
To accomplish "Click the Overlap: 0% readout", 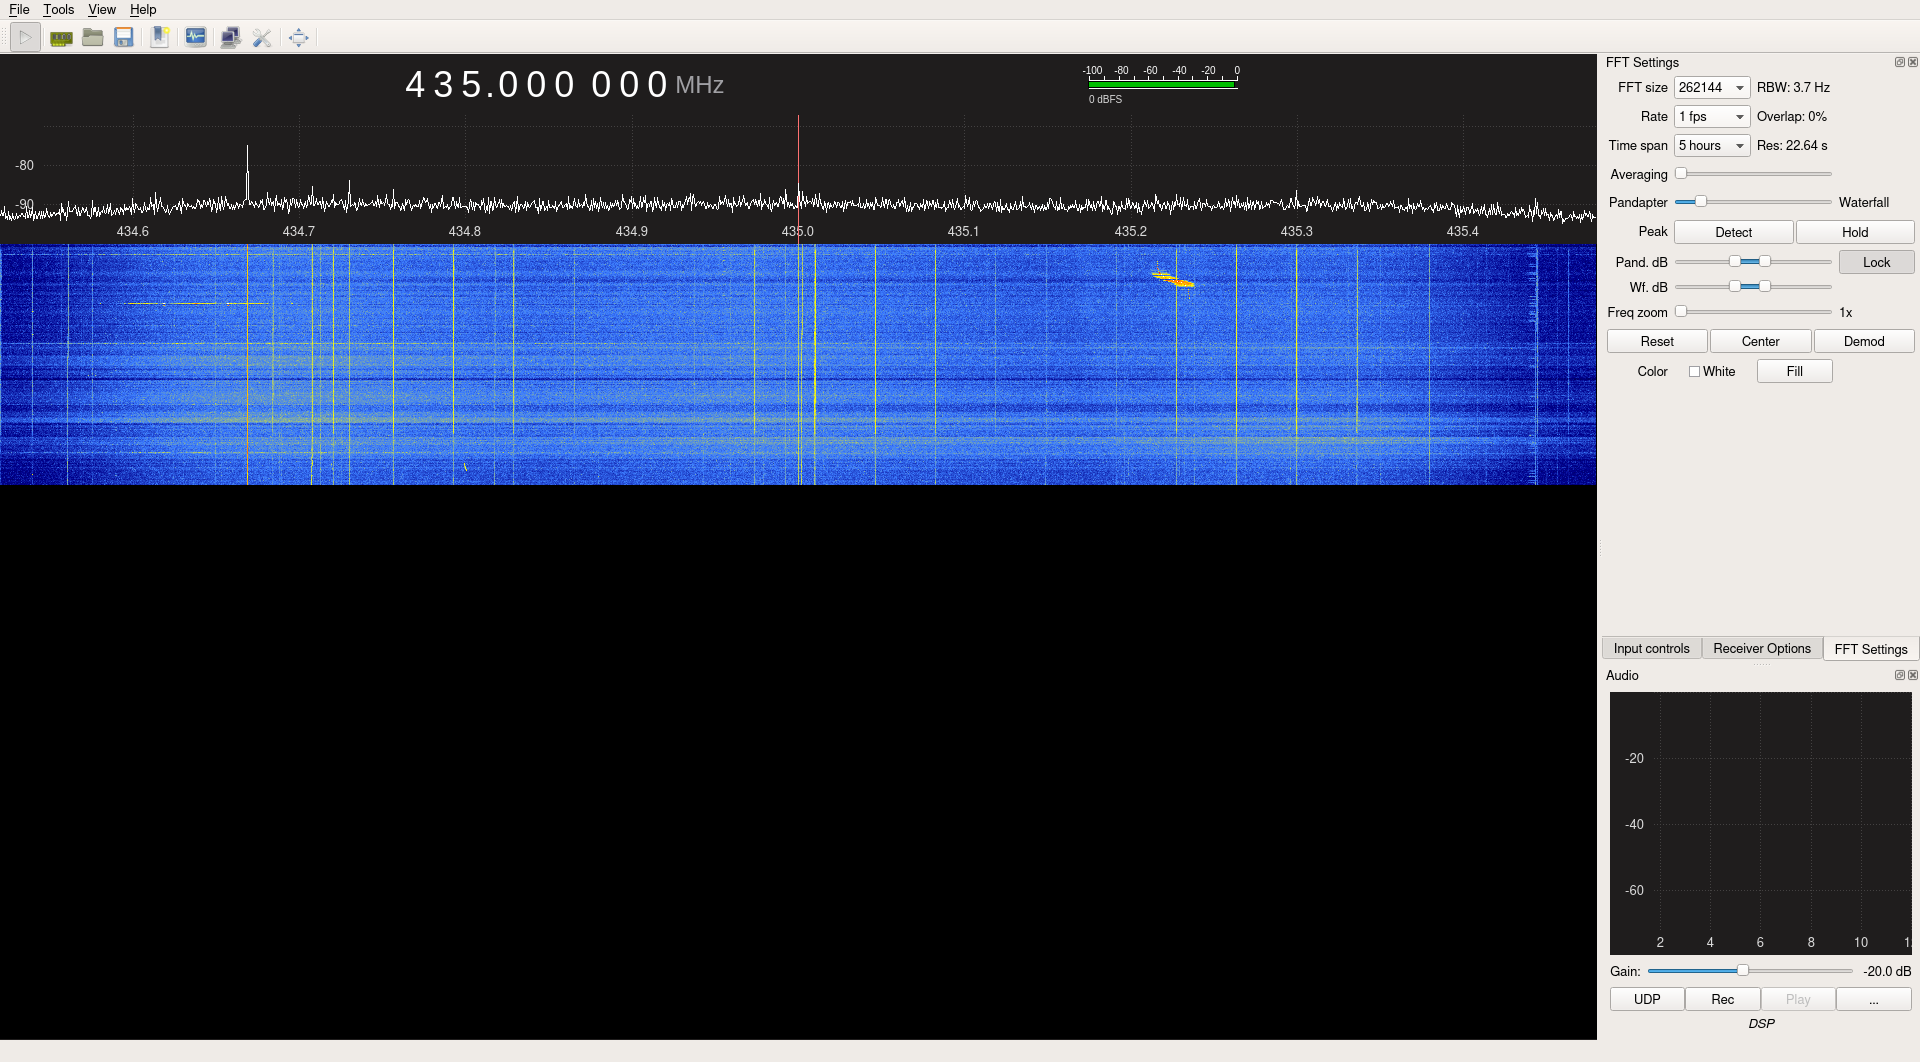I will point(1791,117).
